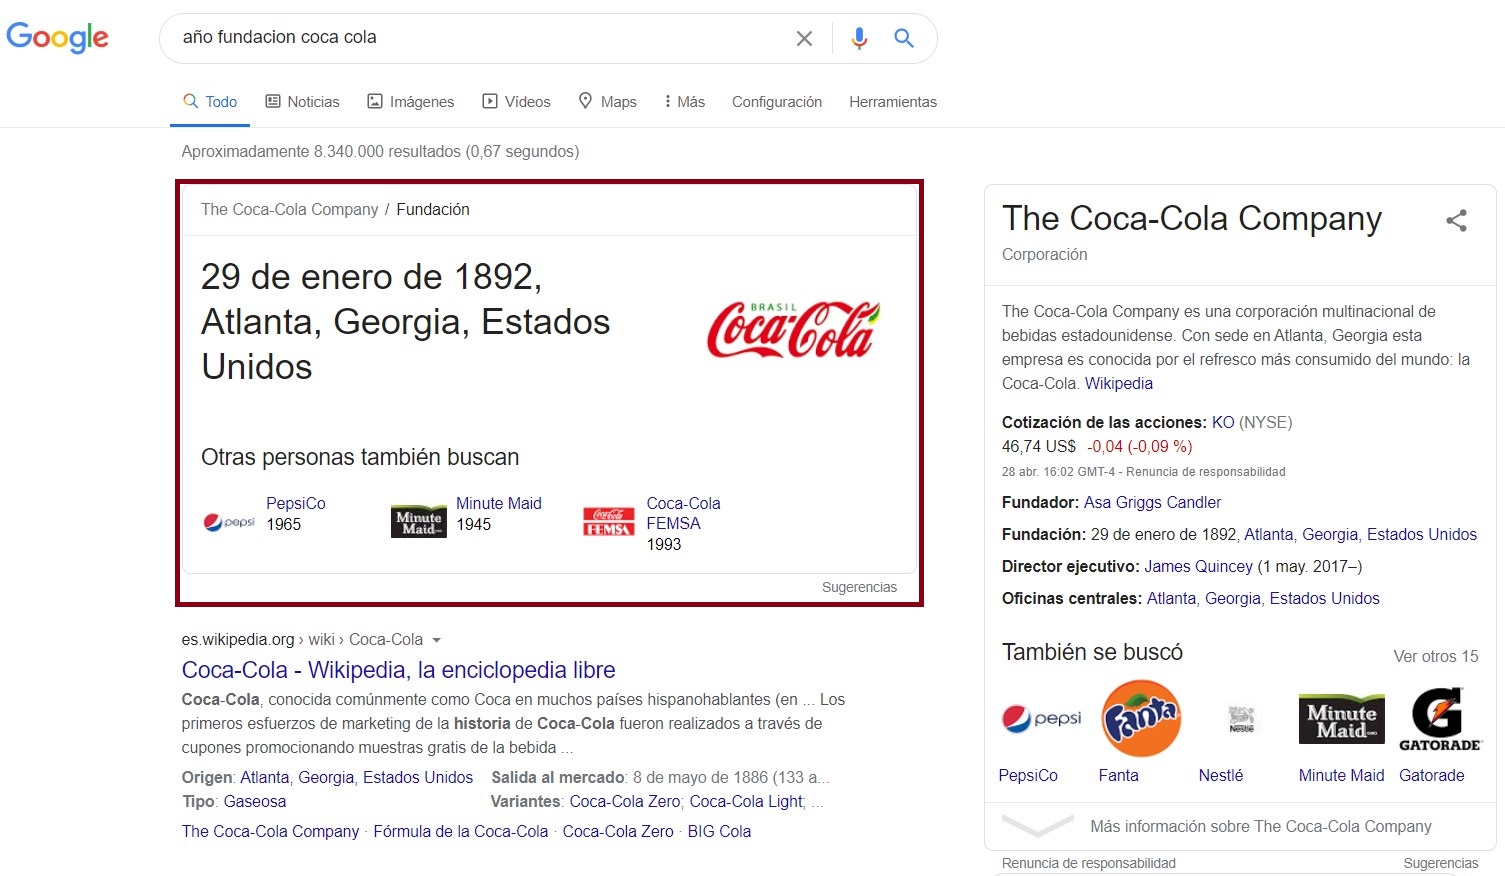Switch to the Noticias tab
1505x876 pixels.
tap(302, 102)
